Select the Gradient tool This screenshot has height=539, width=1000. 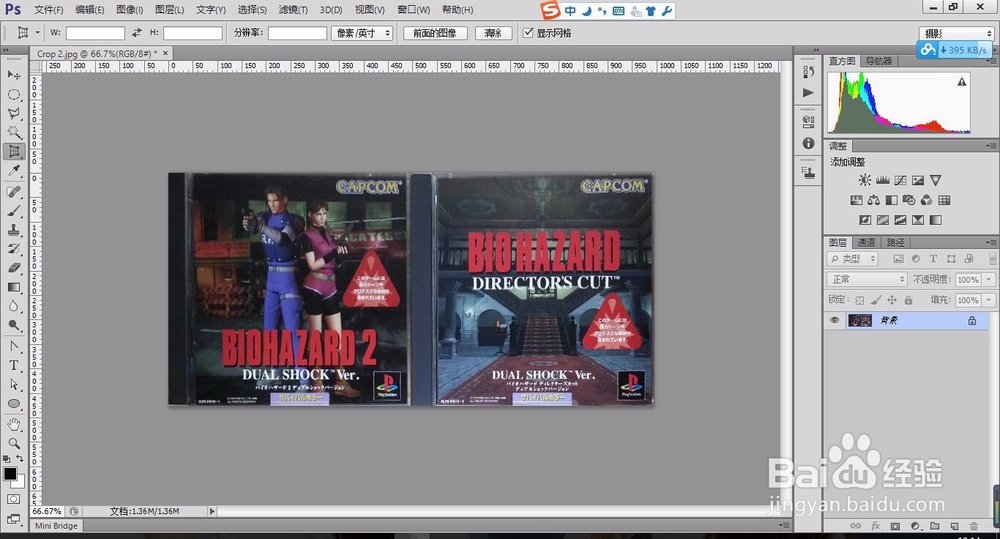[x=13, y=288]
